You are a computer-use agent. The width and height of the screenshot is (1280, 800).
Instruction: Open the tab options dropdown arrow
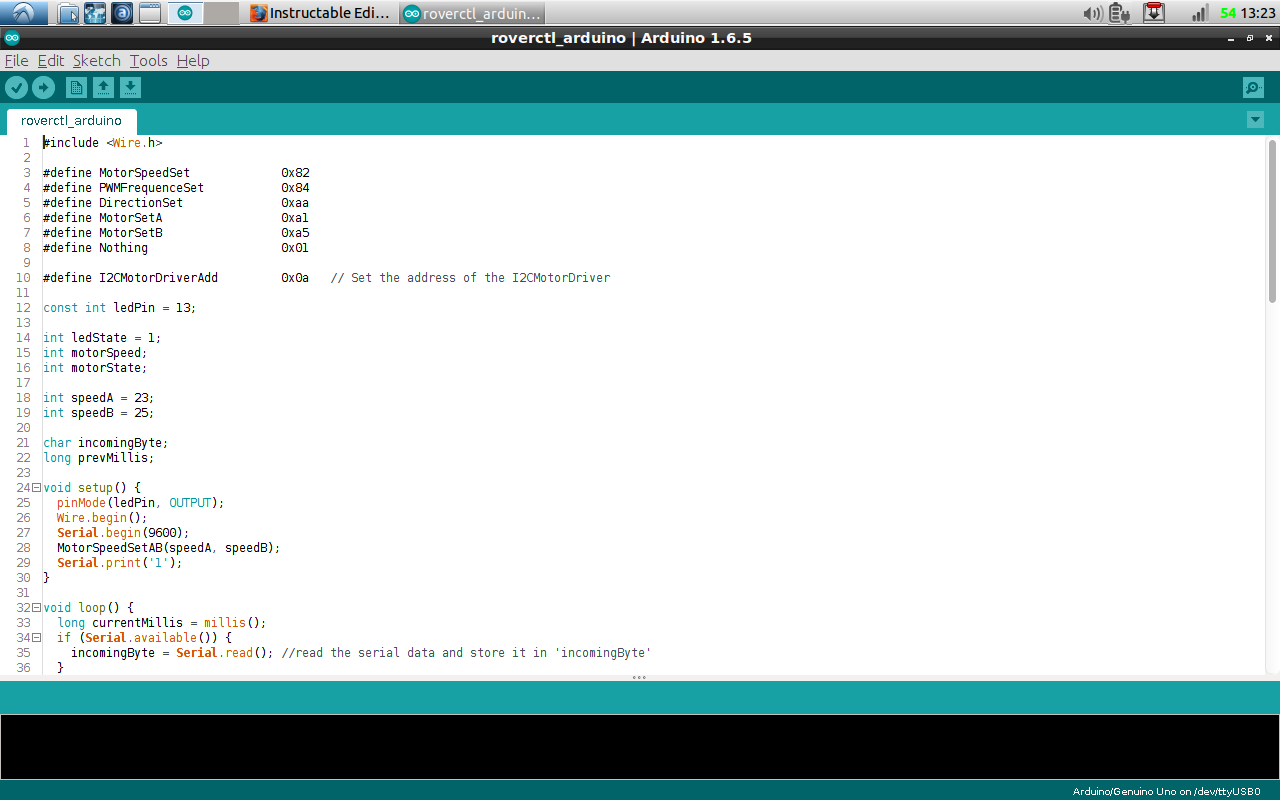1255,120
